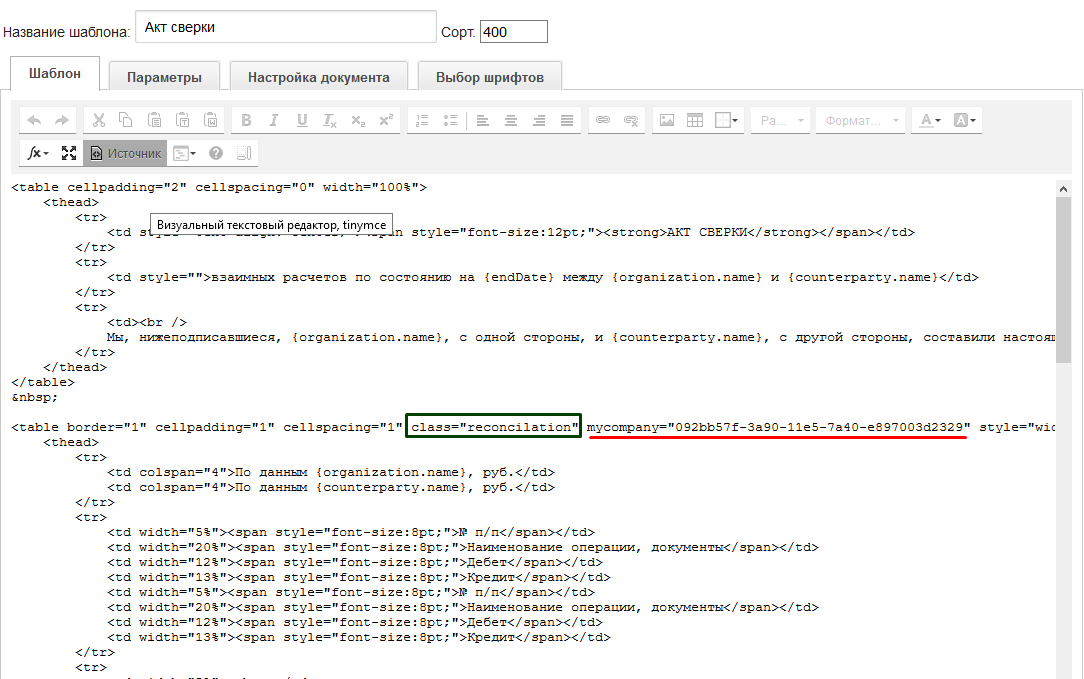
Task: Click the Insert table icon
Action: pyautogui.click(x=694, y=120)
